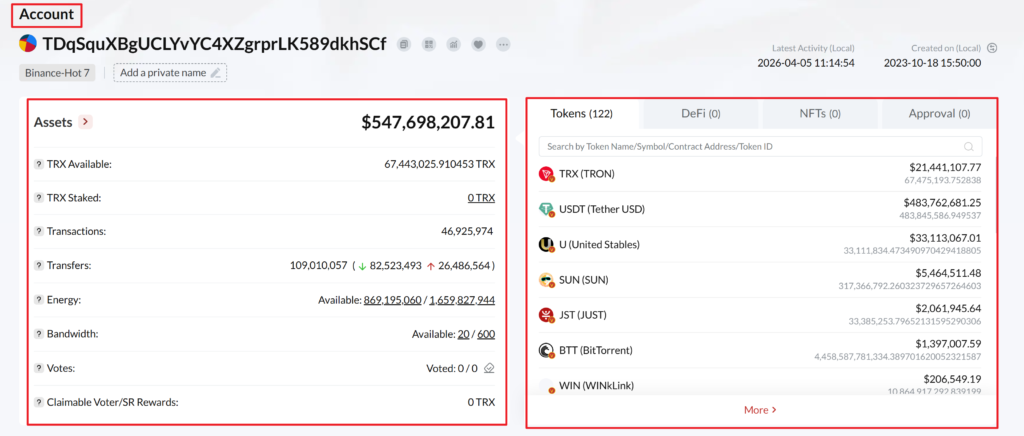Switch to the DeFi (0) tab
Screen dimensions: 1024x436
click(701, 114)
